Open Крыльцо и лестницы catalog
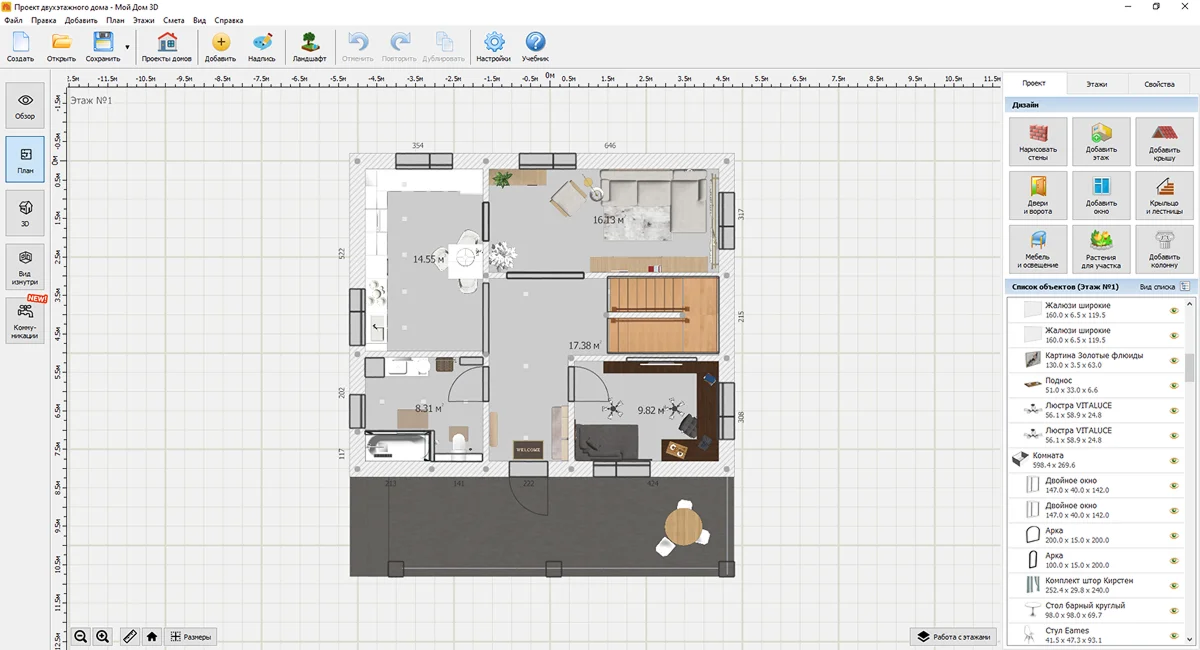Viewport: 1200px width, 650px height. [1164, 195]
